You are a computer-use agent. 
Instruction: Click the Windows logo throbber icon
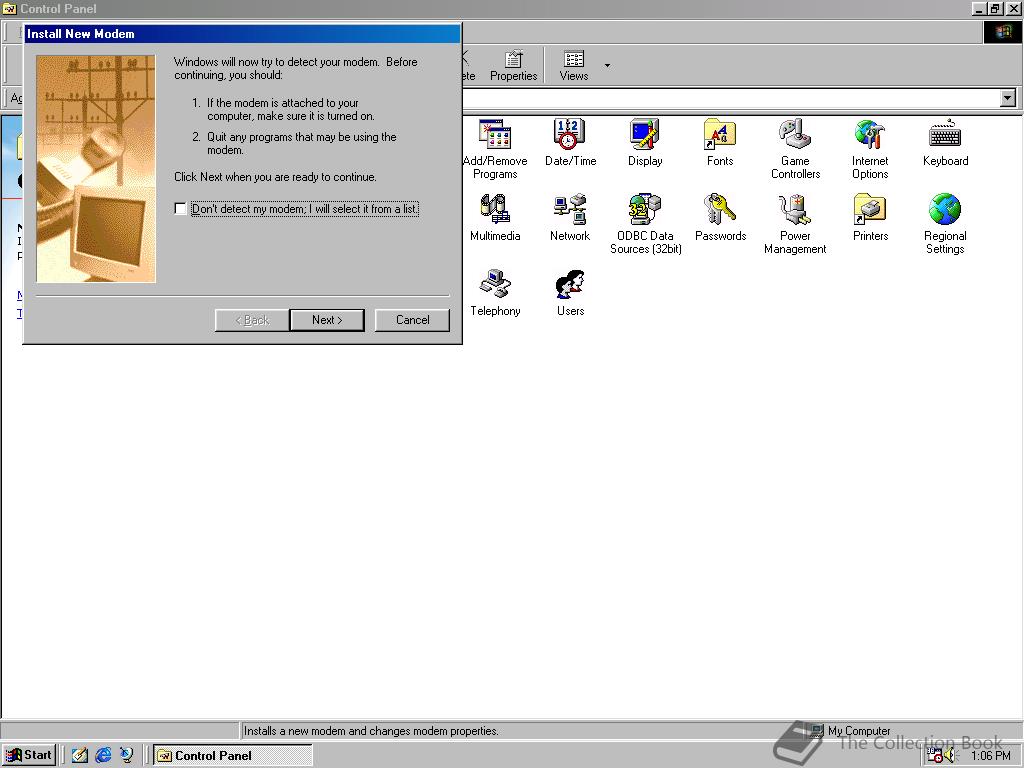pyautogui.click(x=1002, y=32)
